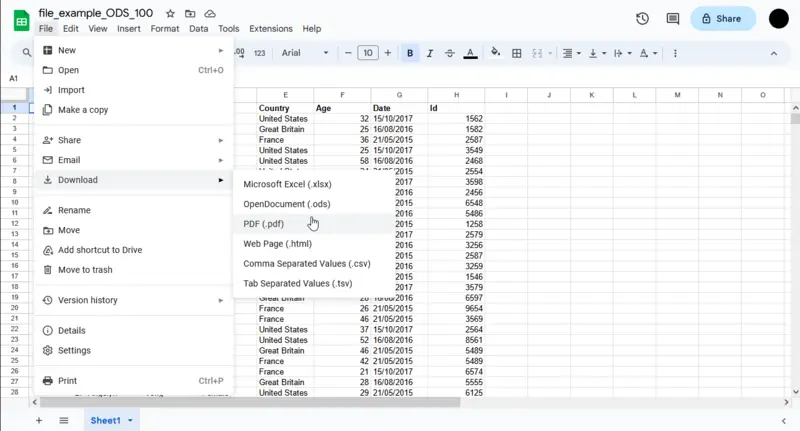Open the File menu
The height and width of the screenshot is (431, 800).
pyautogui.click(x=45, y=29)
